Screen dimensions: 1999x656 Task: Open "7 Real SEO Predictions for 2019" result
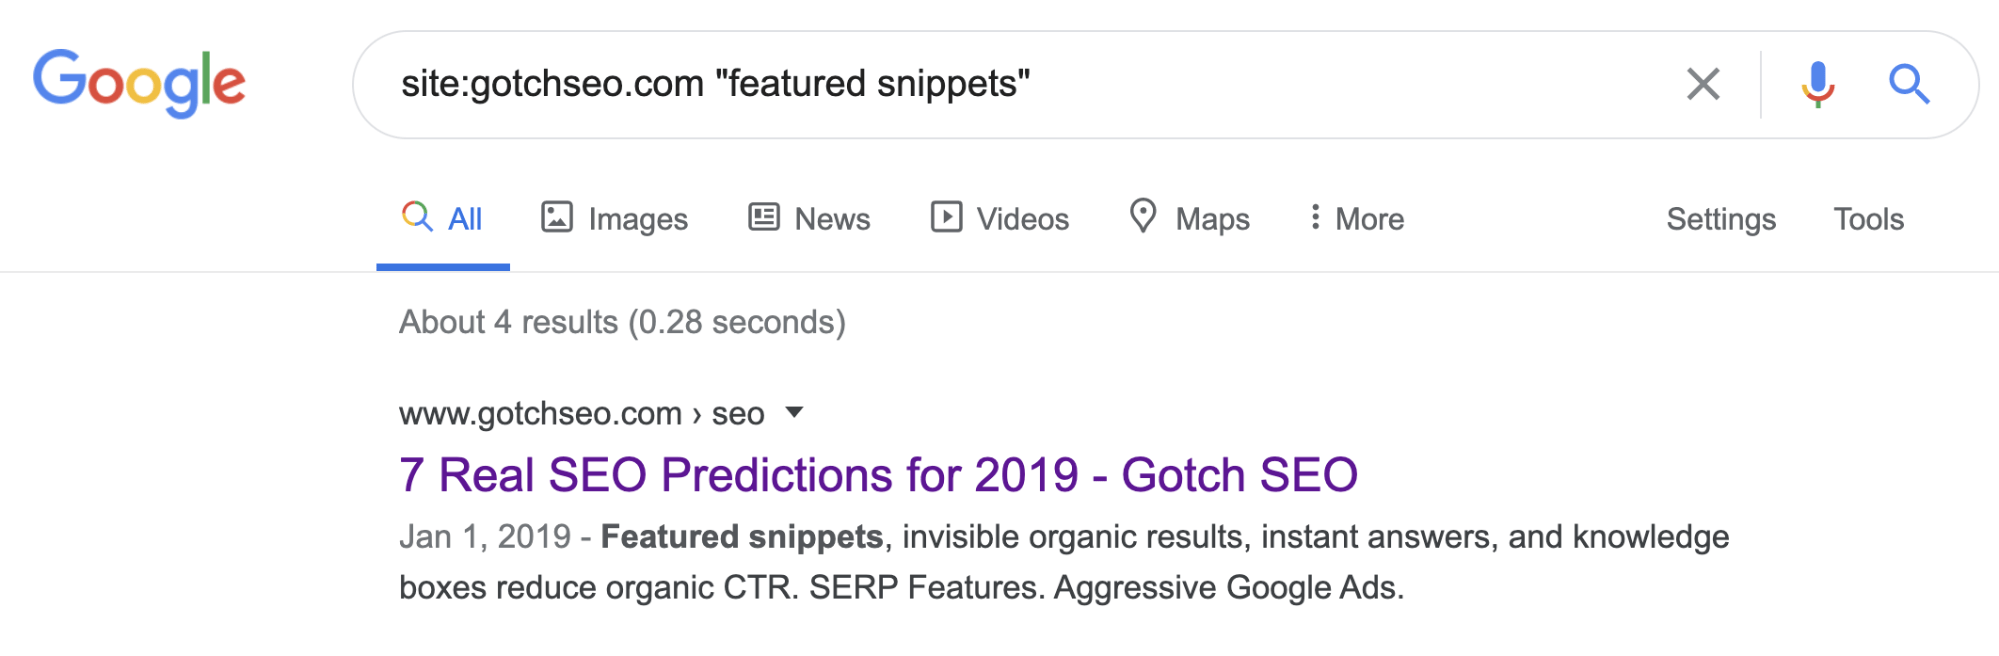coord(878,475)
